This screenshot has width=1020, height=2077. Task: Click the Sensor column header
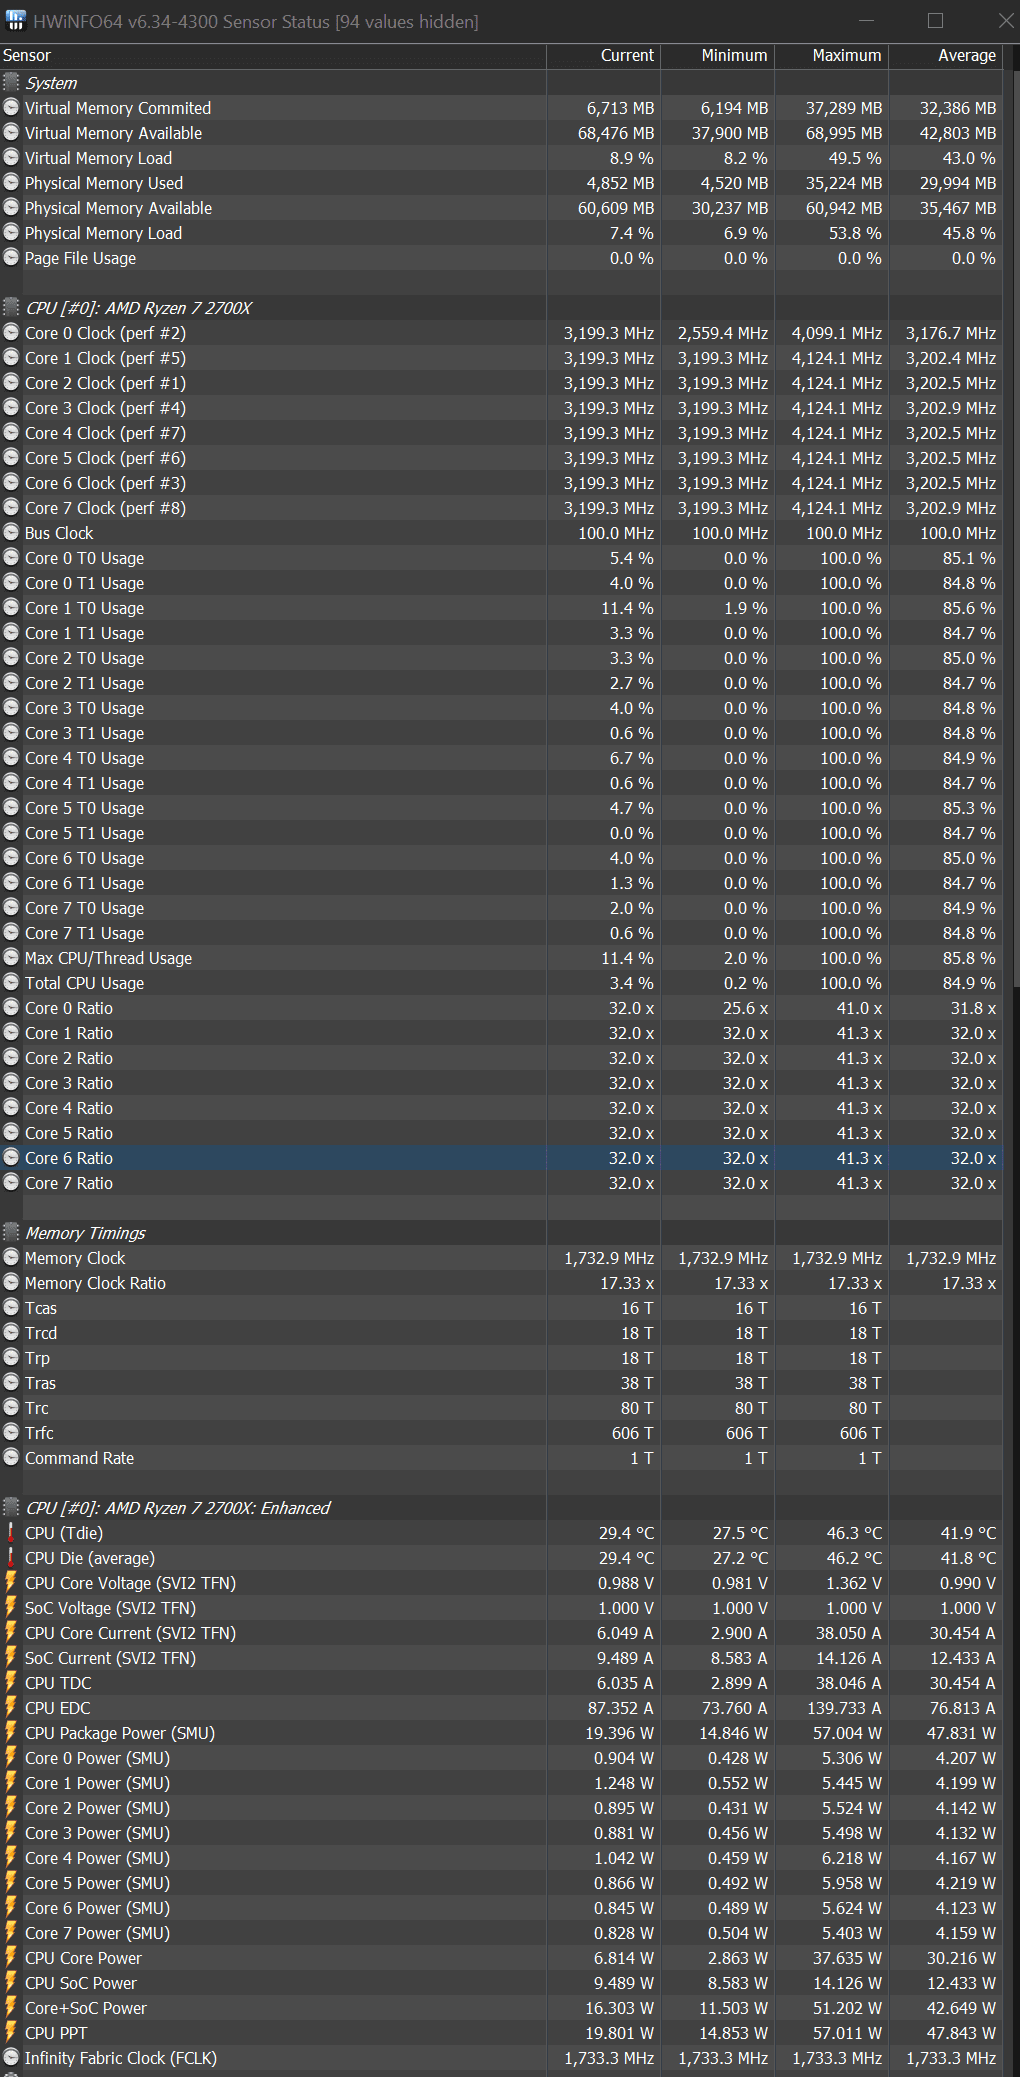273,56
